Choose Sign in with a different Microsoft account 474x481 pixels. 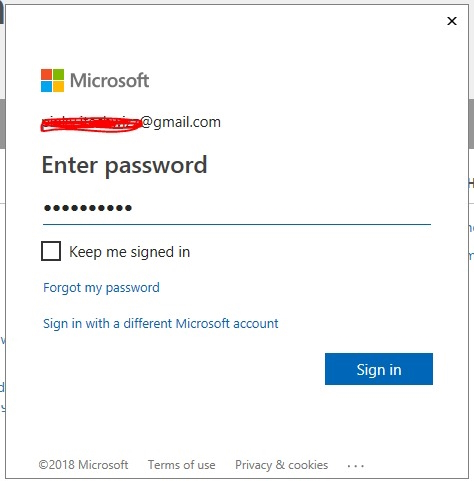tap(161, 324)
